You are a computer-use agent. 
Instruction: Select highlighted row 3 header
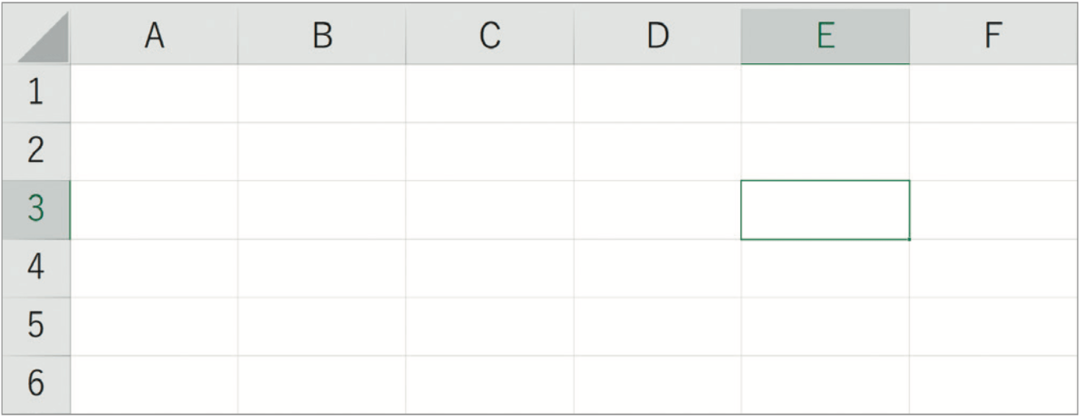click(36, 210)
